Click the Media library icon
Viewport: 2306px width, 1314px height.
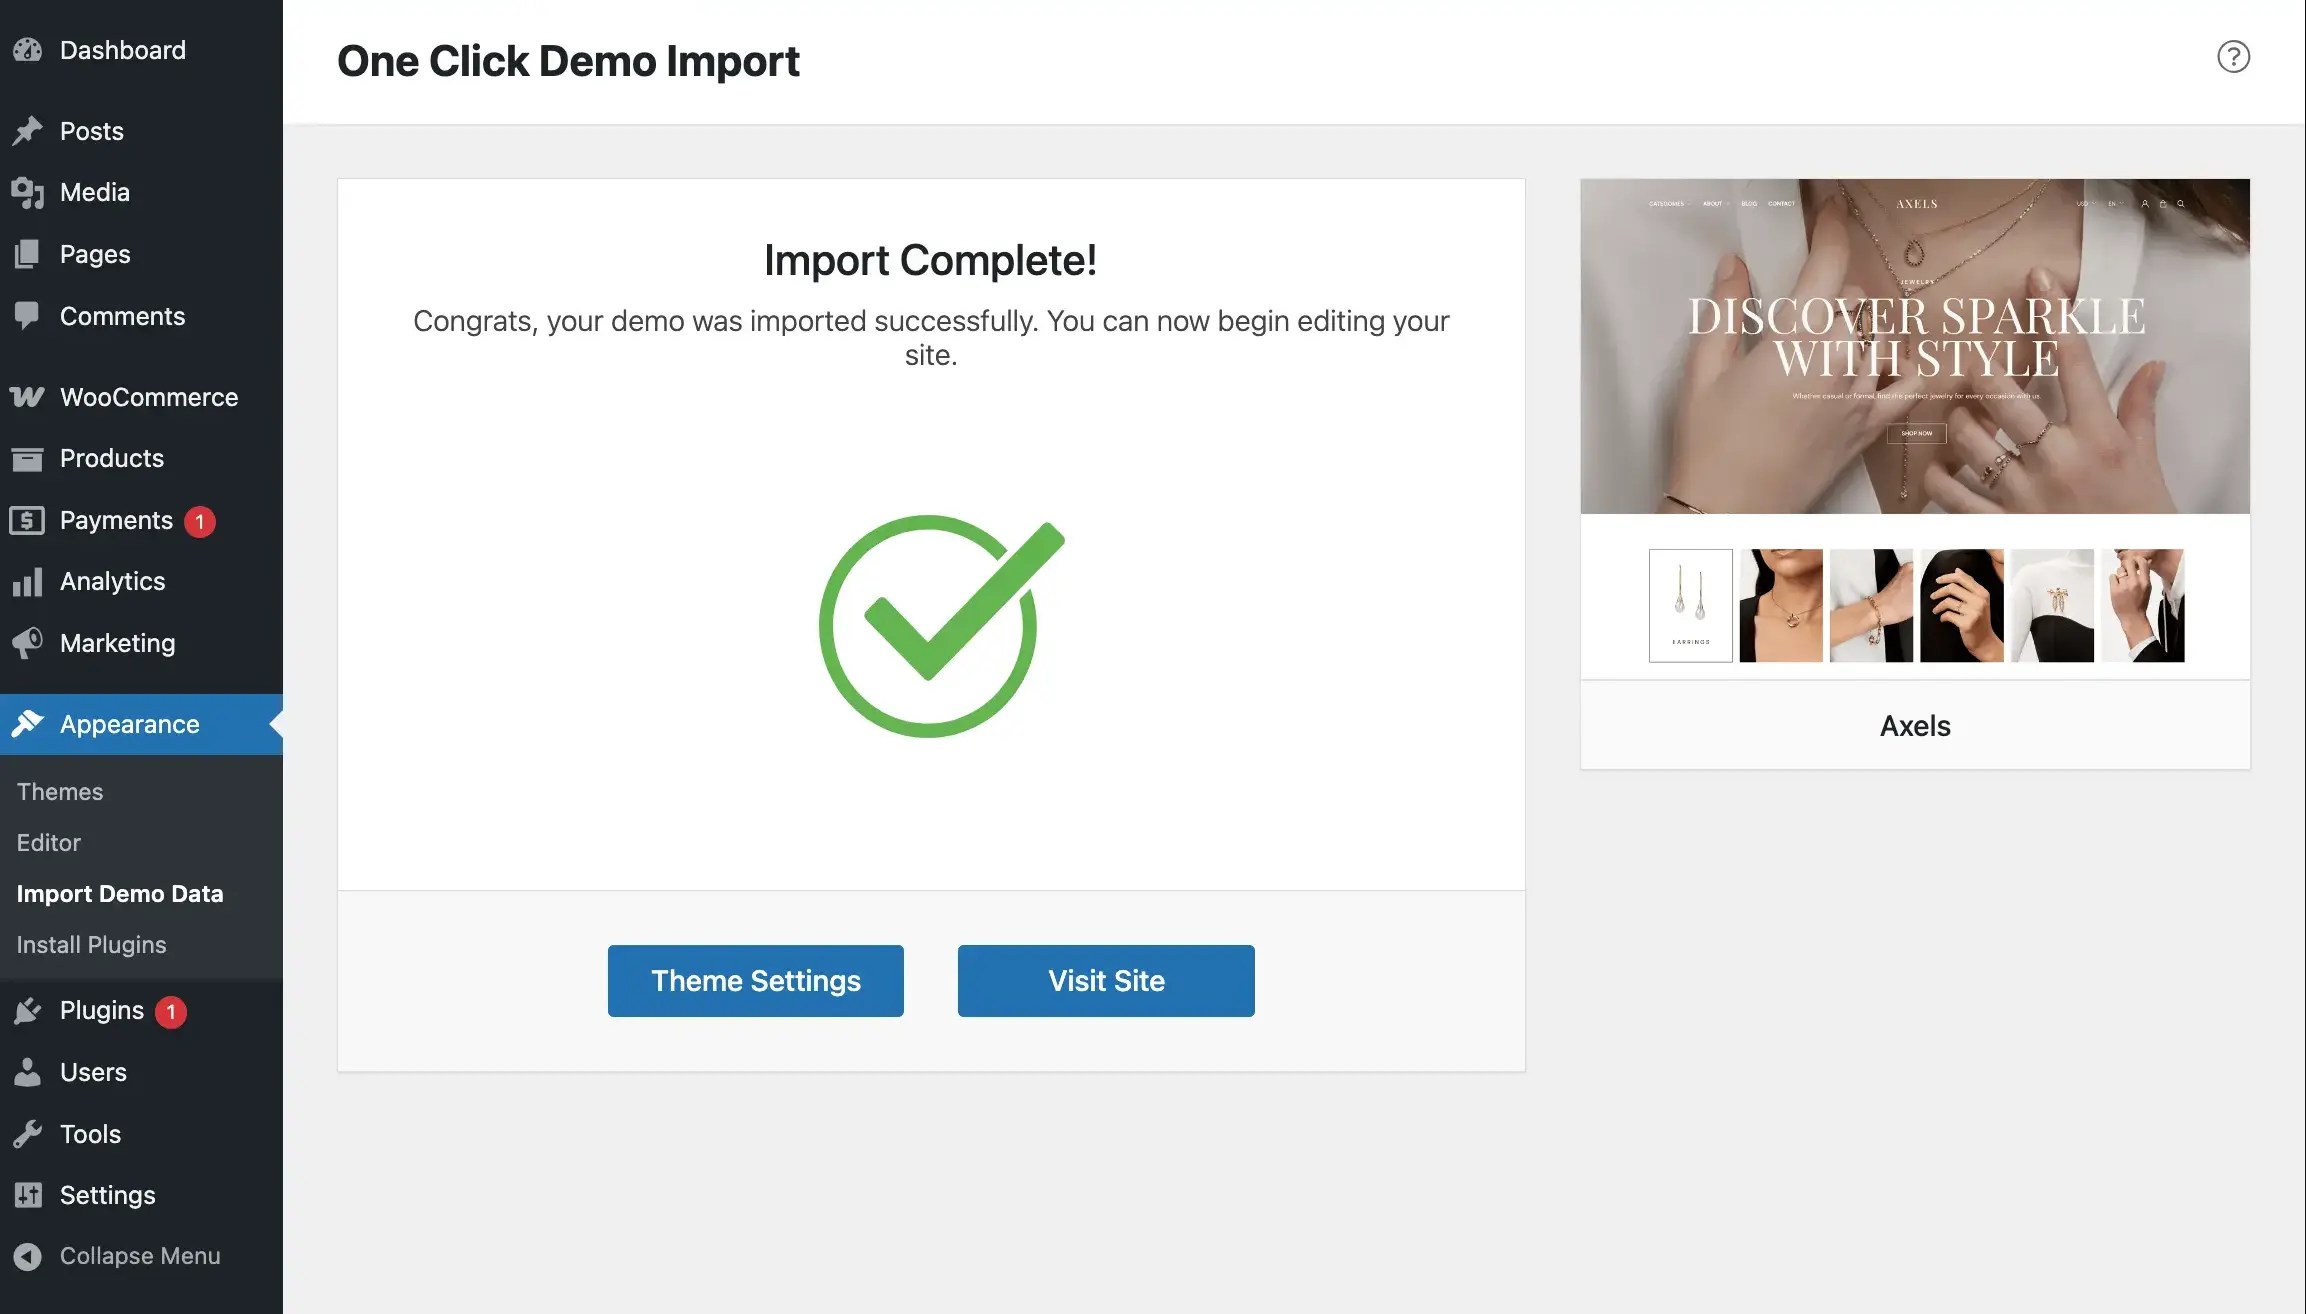[28, 193]
